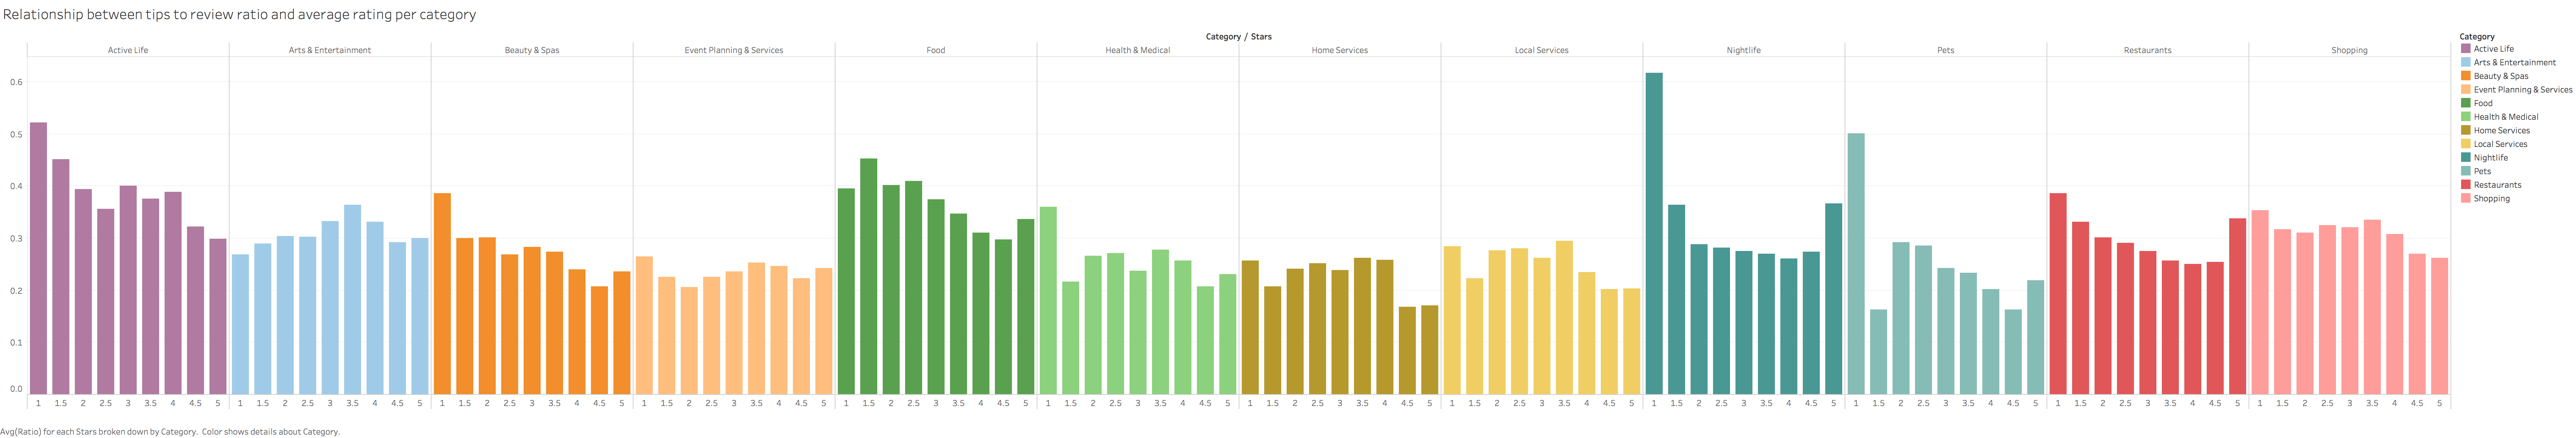
Task: Select the Active Life 1-star bar
Action: [38, 258]
